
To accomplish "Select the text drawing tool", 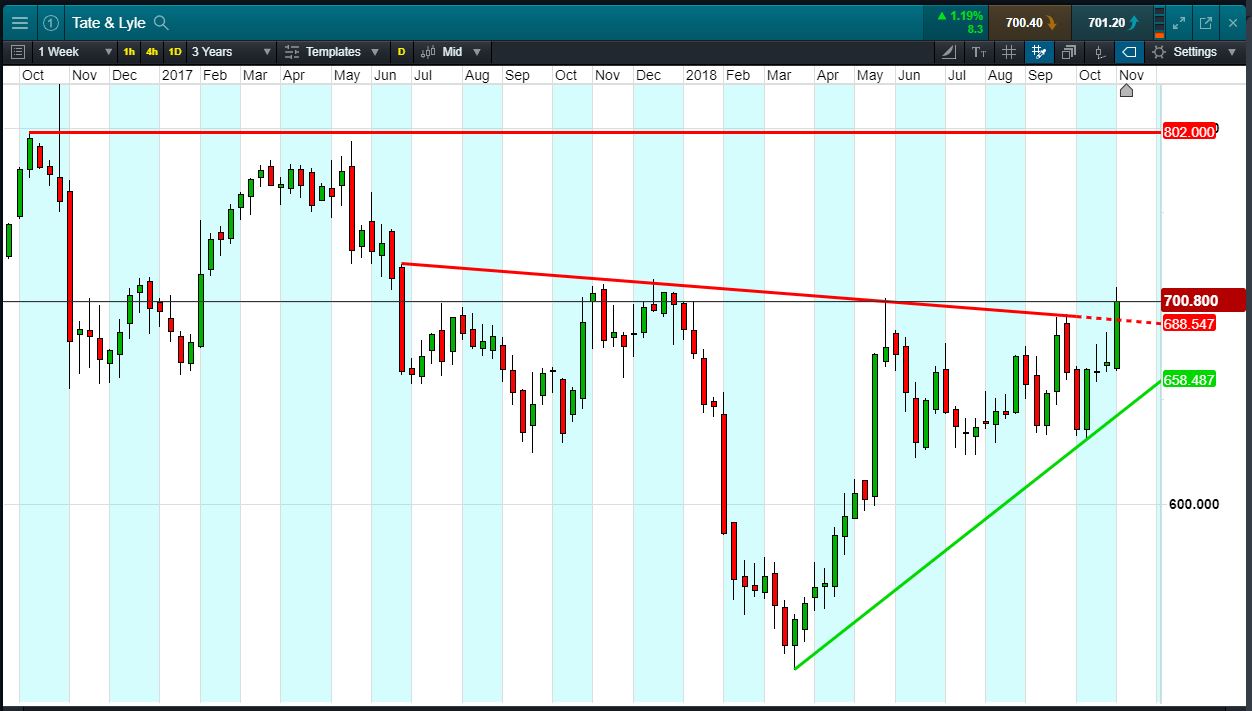I will (x=979, y=52).
